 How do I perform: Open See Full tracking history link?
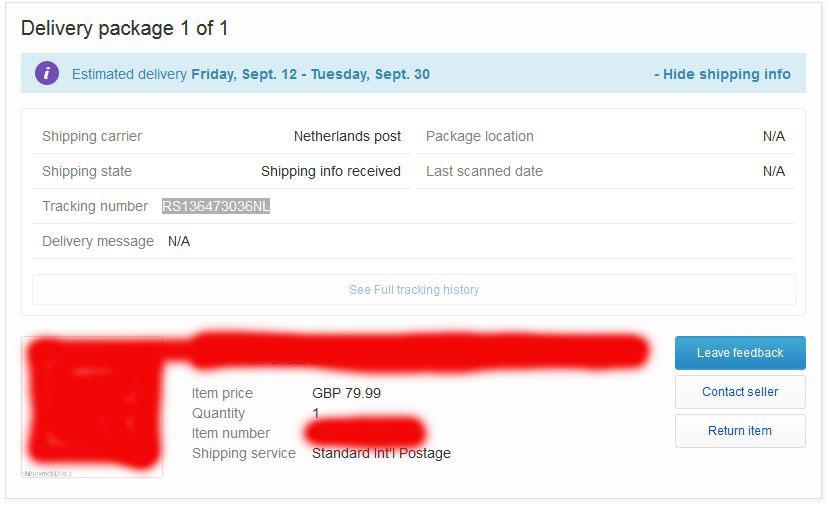(414, 290)
